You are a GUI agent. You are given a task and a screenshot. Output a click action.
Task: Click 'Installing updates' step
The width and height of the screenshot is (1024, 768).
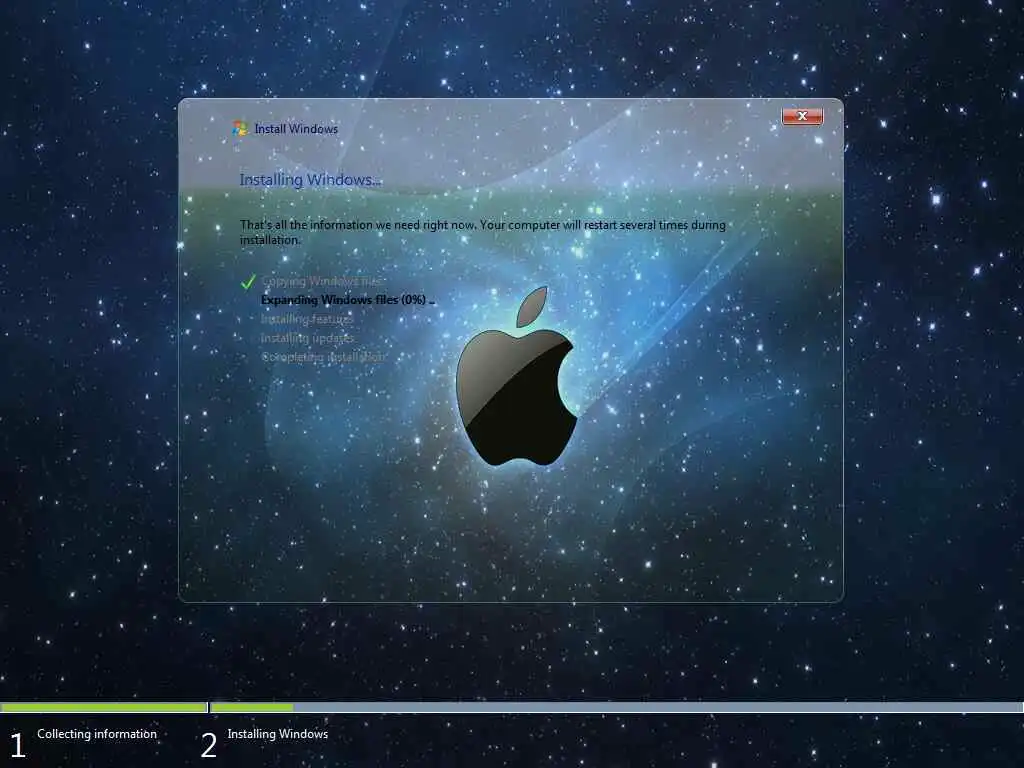308,338
